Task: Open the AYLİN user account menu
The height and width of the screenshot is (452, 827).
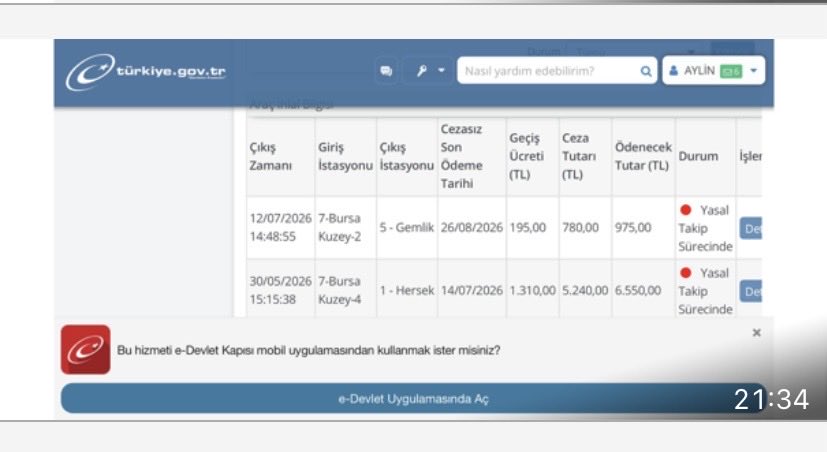Action: pos(713,70)
